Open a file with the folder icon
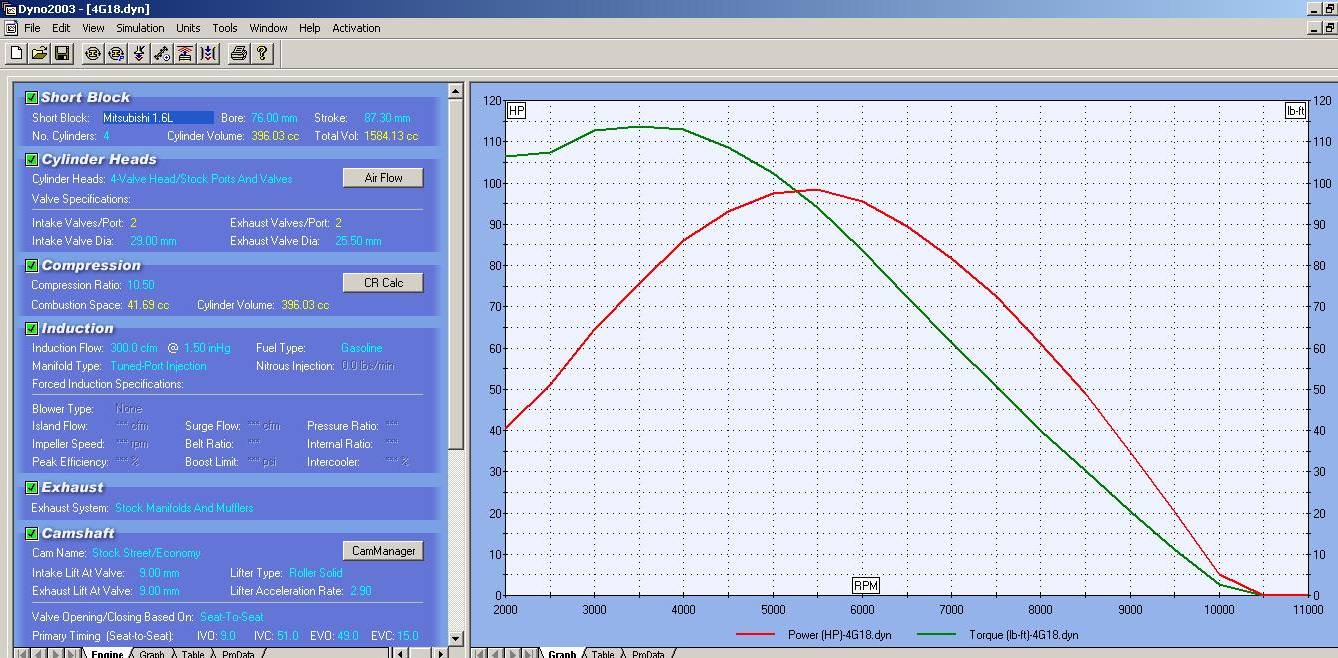 (x=39, y=53)
